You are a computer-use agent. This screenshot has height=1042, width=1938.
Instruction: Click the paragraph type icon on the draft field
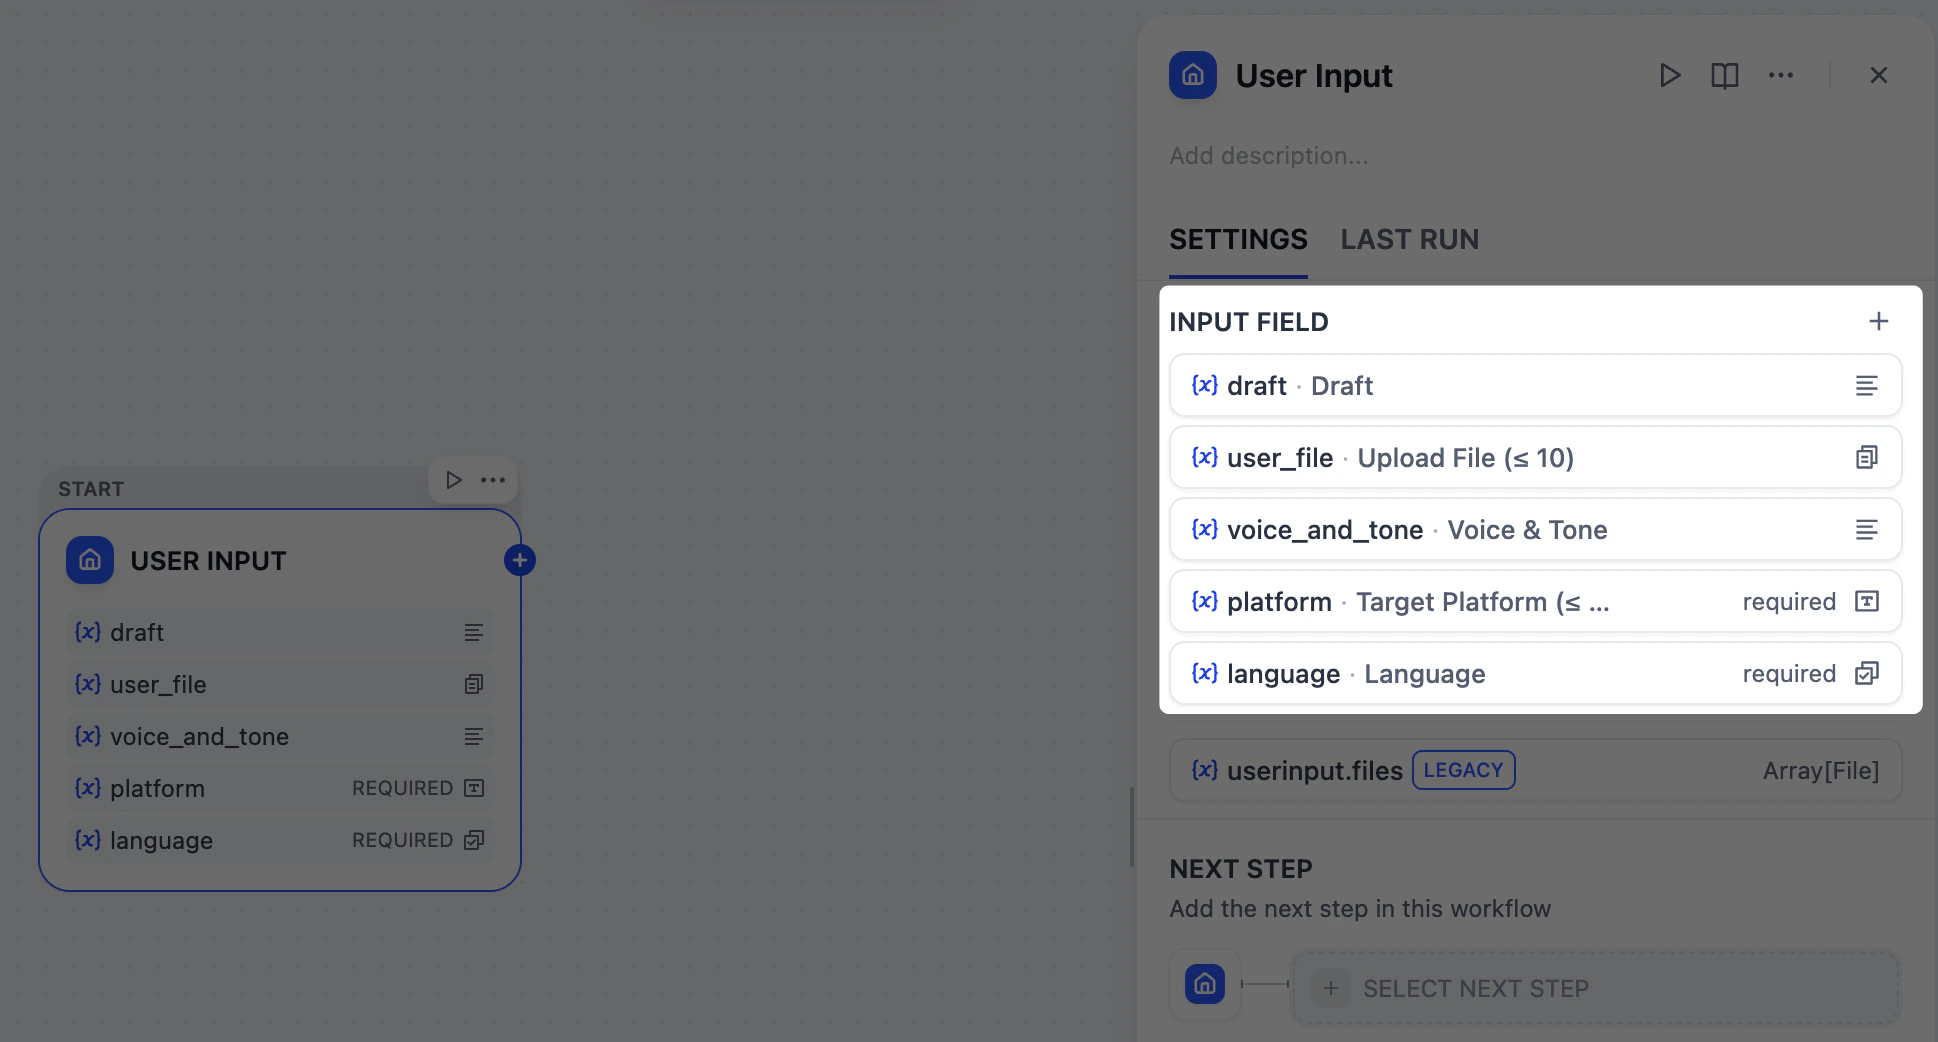pos(1867,385)
